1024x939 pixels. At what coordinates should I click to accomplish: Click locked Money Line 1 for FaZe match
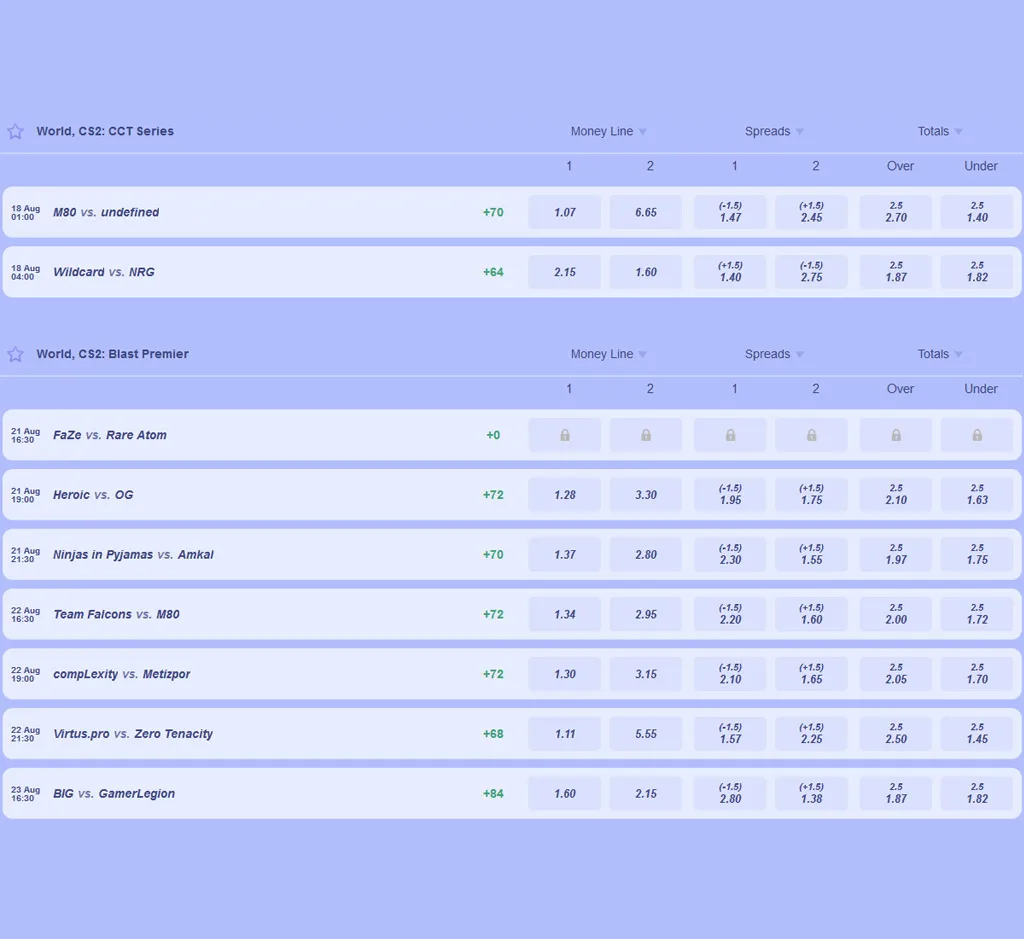click(x=565, y=435)
